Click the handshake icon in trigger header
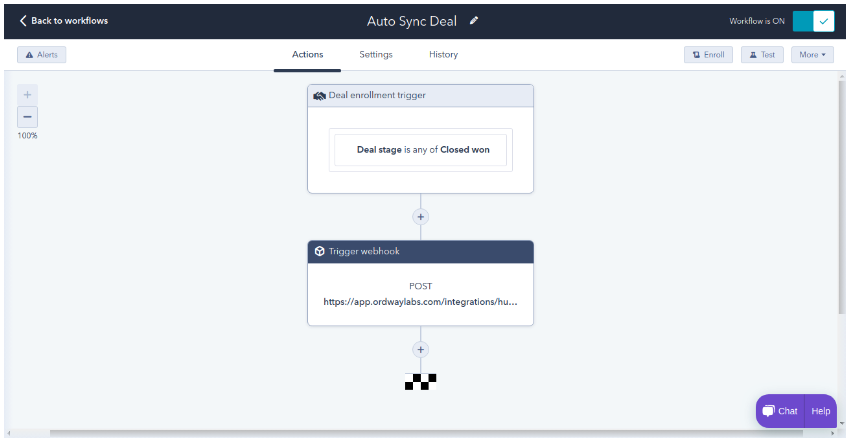The width and height of the screenshot is (853, 446). coord(319,96)
